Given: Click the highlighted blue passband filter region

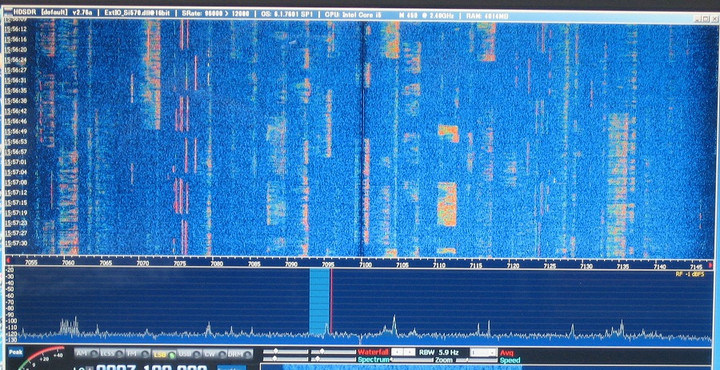Looking at the screenshot, I should [x=319, y=303].
